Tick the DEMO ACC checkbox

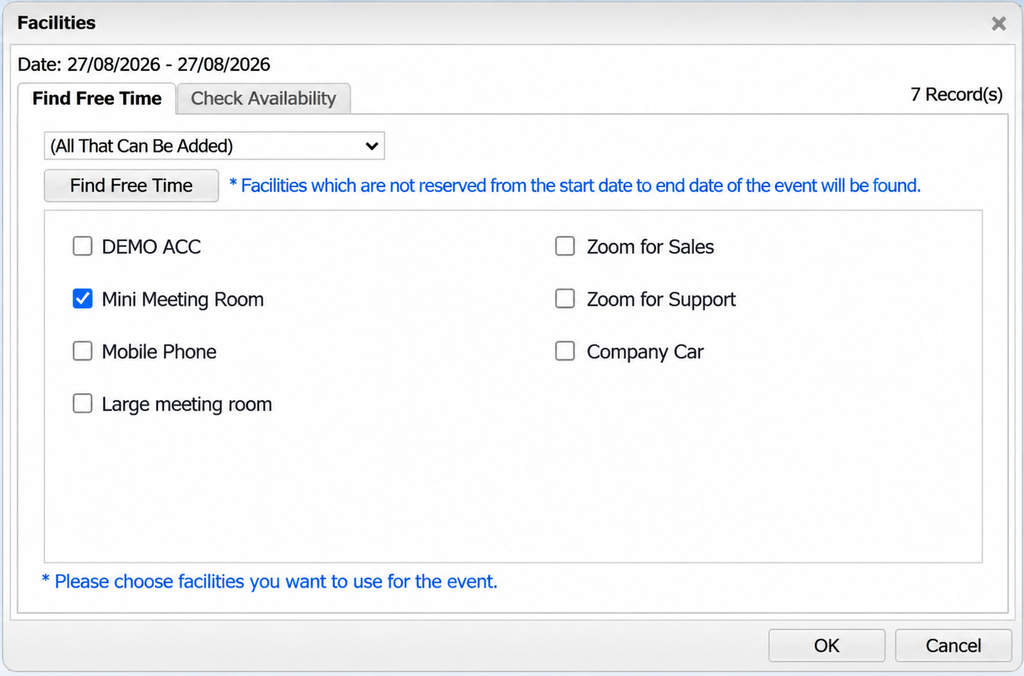82,246
